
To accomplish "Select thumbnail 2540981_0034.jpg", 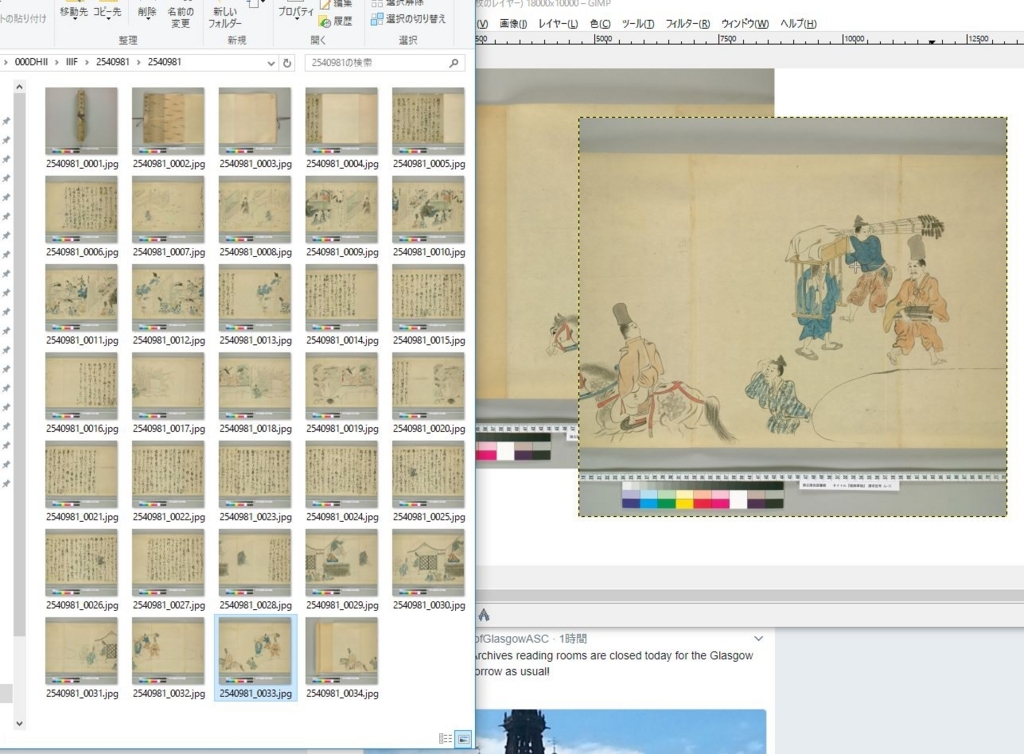I will point(342,651).
